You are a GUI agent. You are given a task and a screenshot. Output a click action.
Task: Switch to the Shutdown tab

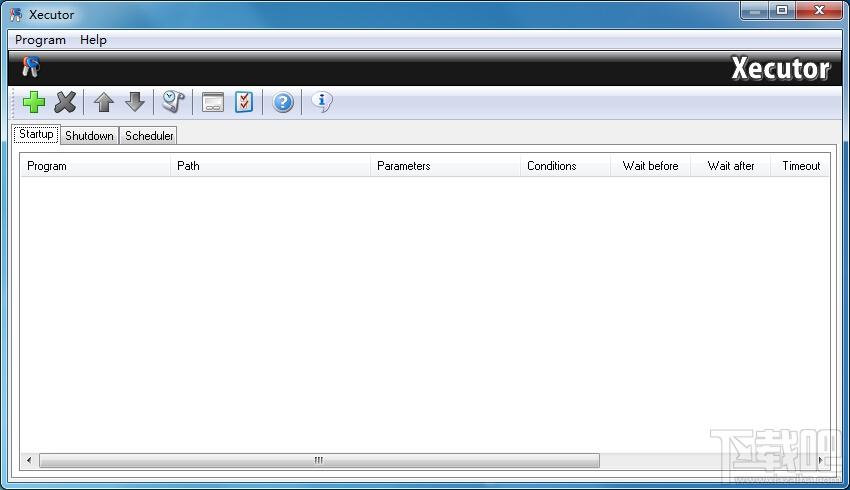[89, 136]
